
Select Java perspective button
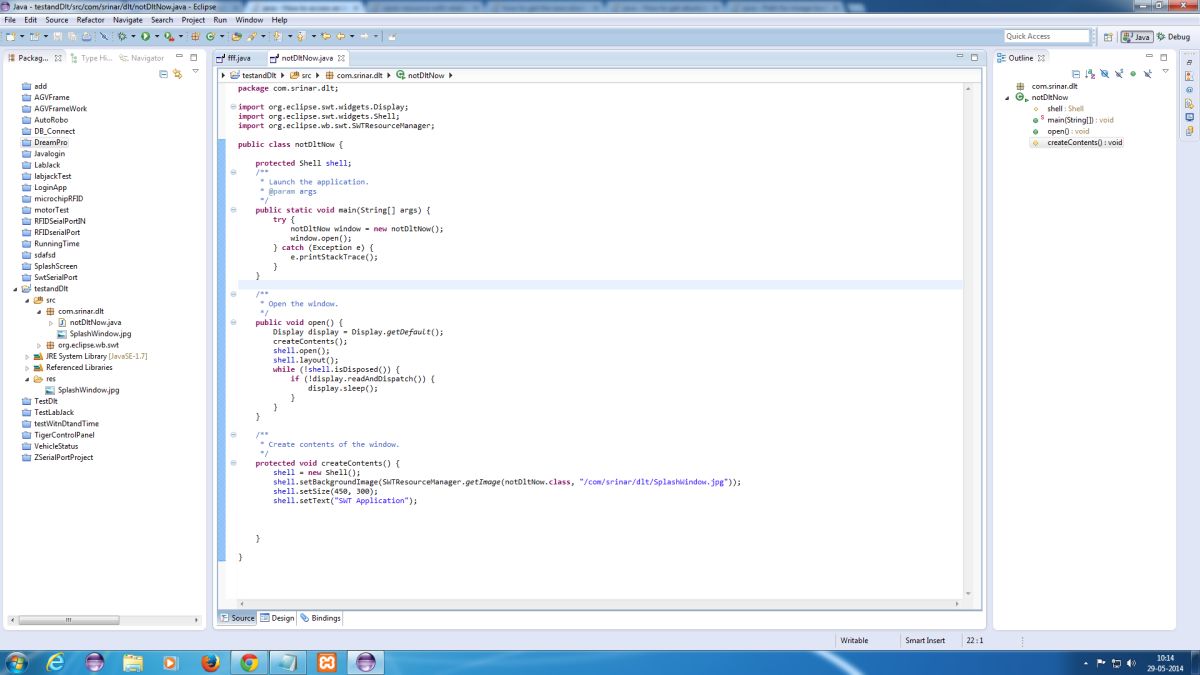click(1136, 37)
